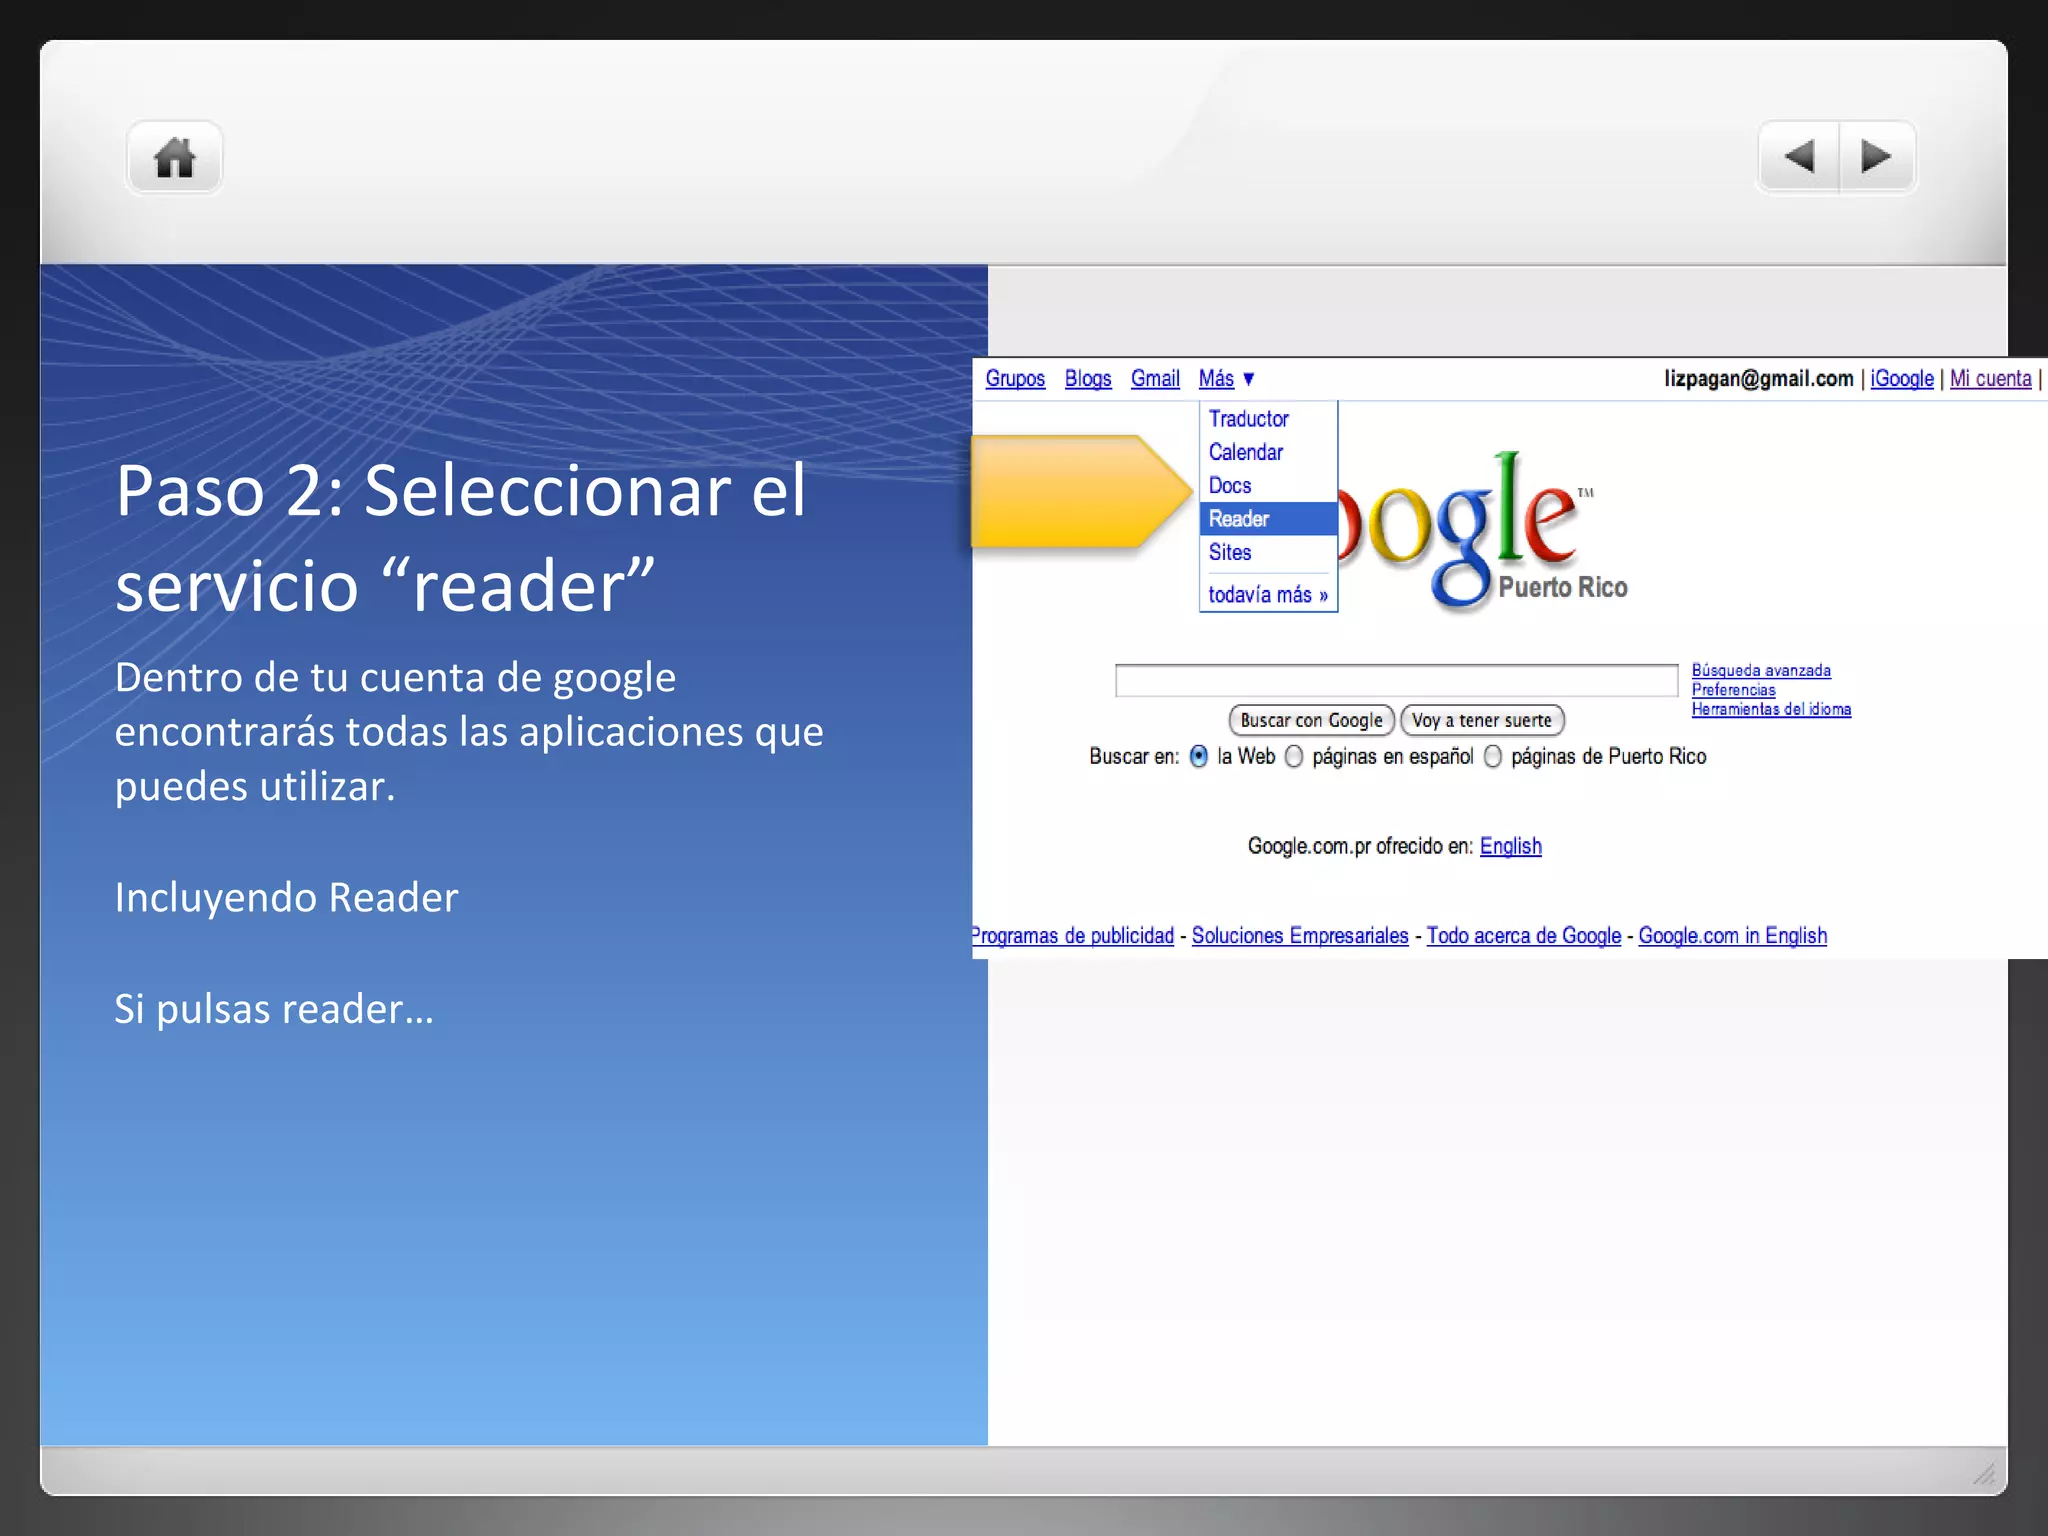Viewport: 2048px width, 1536px height.
Task: Open Programas de publicidad link
Action: [1072, 936]
